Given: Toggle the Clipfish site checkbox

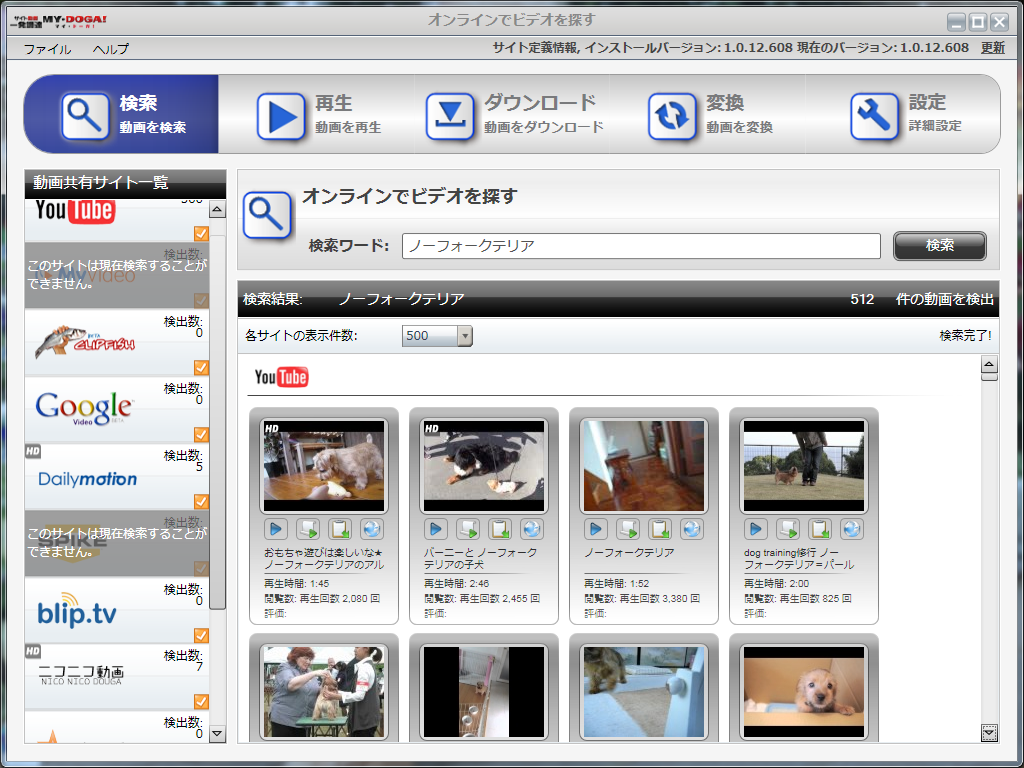Looking at the screenshot, I should pyautogui.click(x=201, y=367).
